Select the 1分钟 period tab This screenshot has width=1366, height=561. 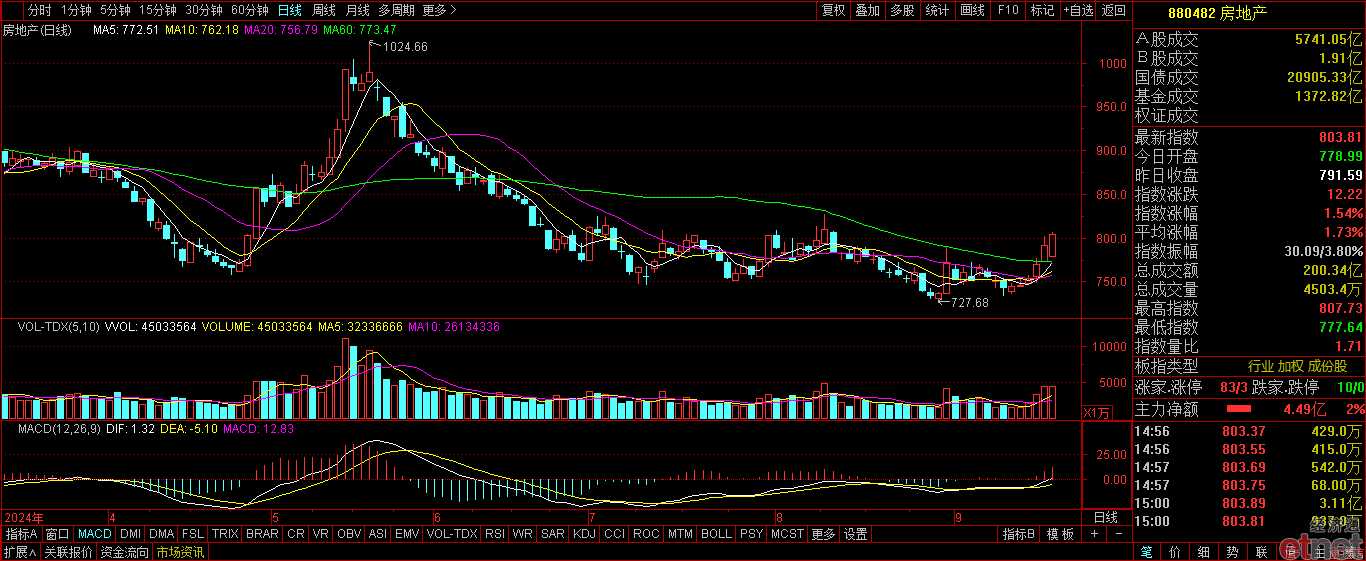pos(76,10)
